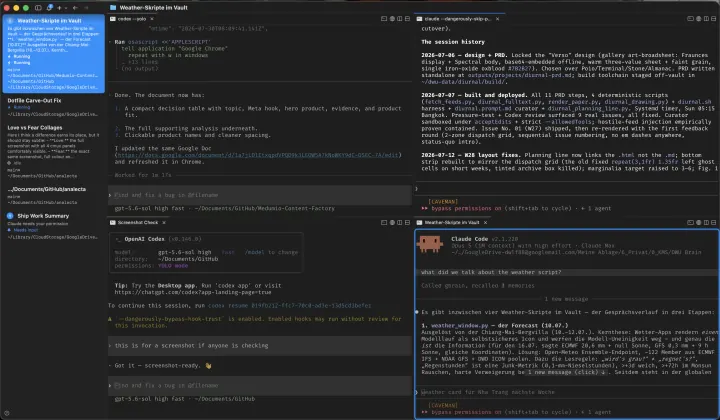Open a new terminal in the bottom Weather-Skripte pane

coord(690,223)
